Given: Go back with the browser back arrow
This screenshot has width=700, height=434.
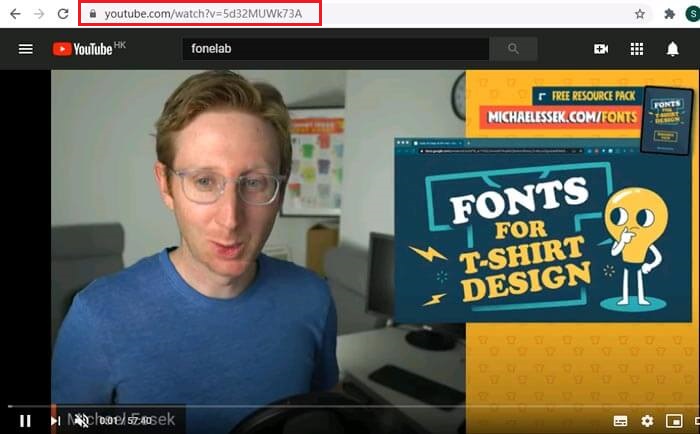Looking at the screenshot, I should [x=15, y=14].
